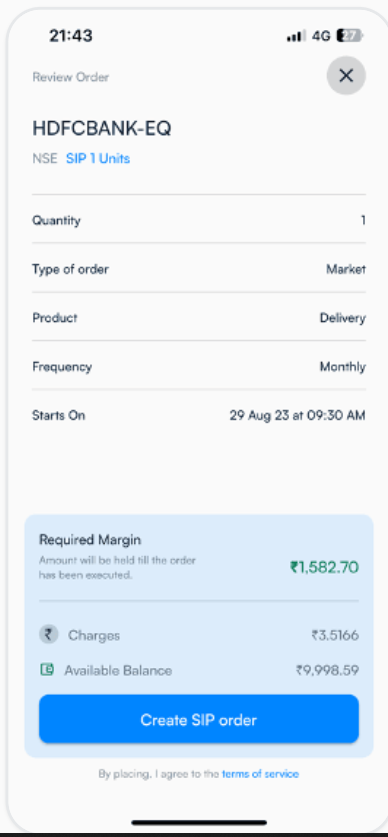Tap the rupee Charges icon

48,635
